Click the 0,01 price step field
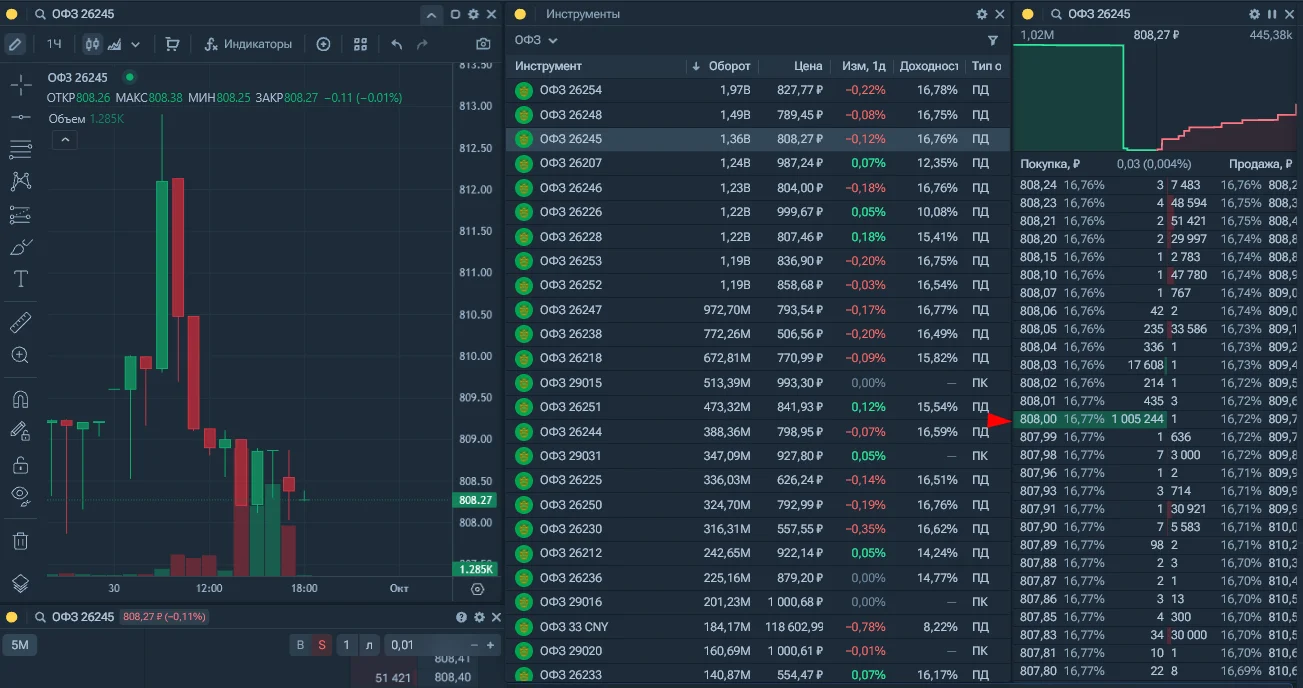 point(425,645)
